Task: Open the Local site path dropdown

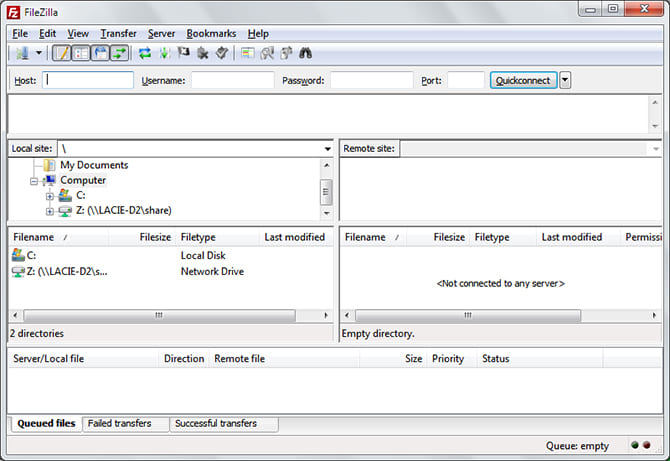Action: 327,149
